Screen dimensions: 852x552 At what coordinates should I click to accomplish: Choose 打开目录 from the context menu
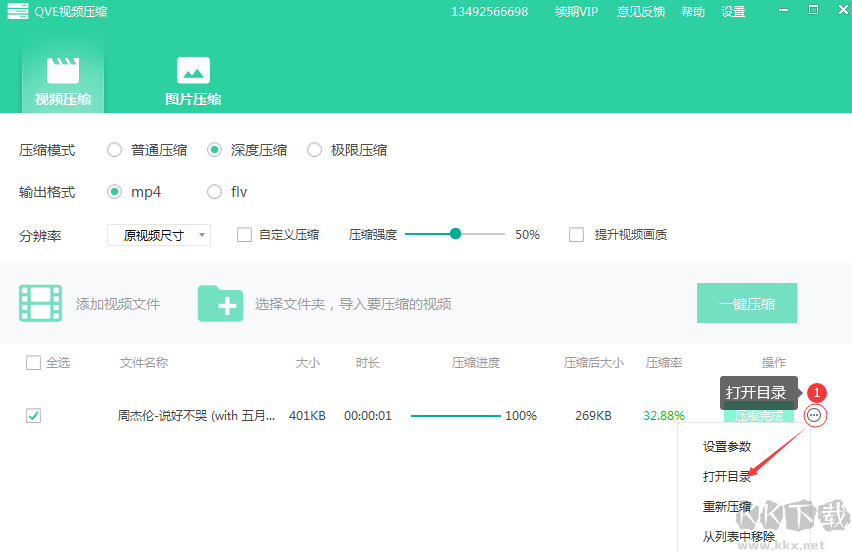pyautogui.click(x=727, y=477)
